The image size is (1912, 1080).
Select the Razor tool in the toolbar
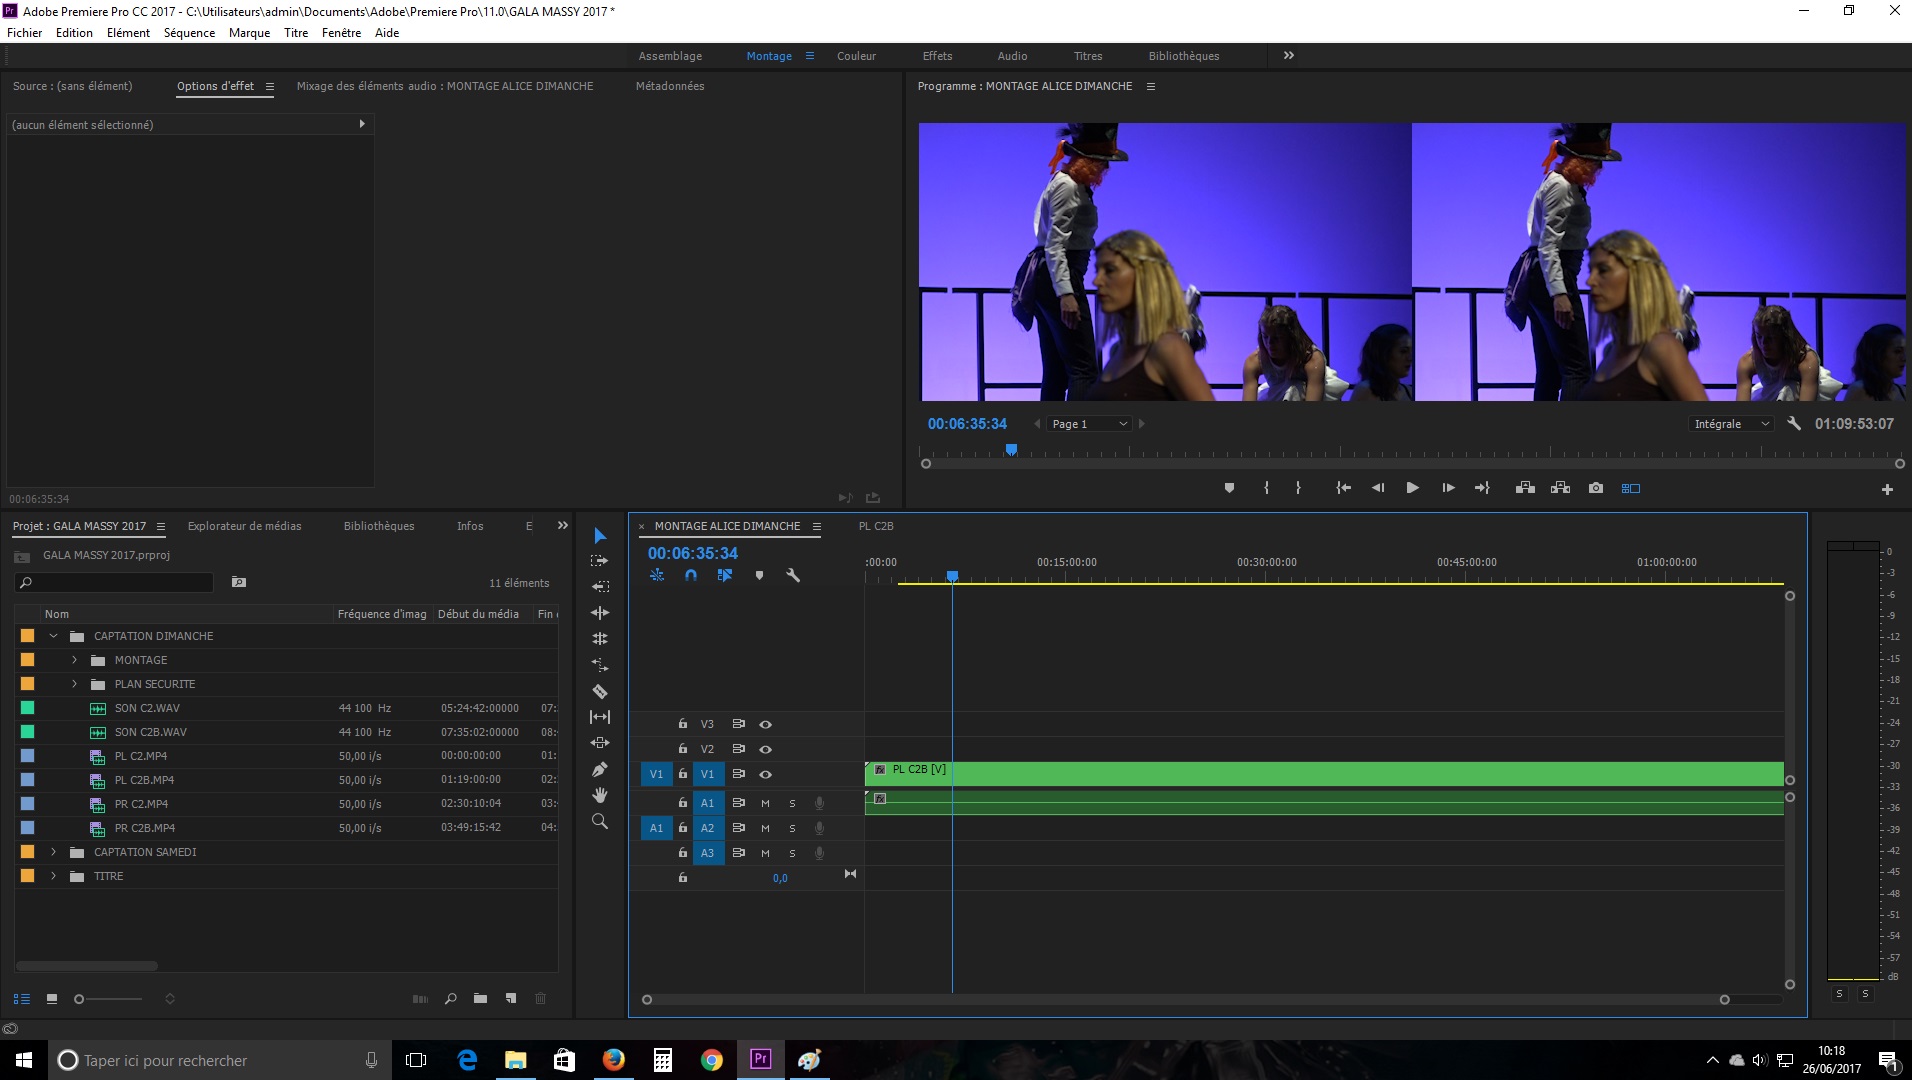600,691
